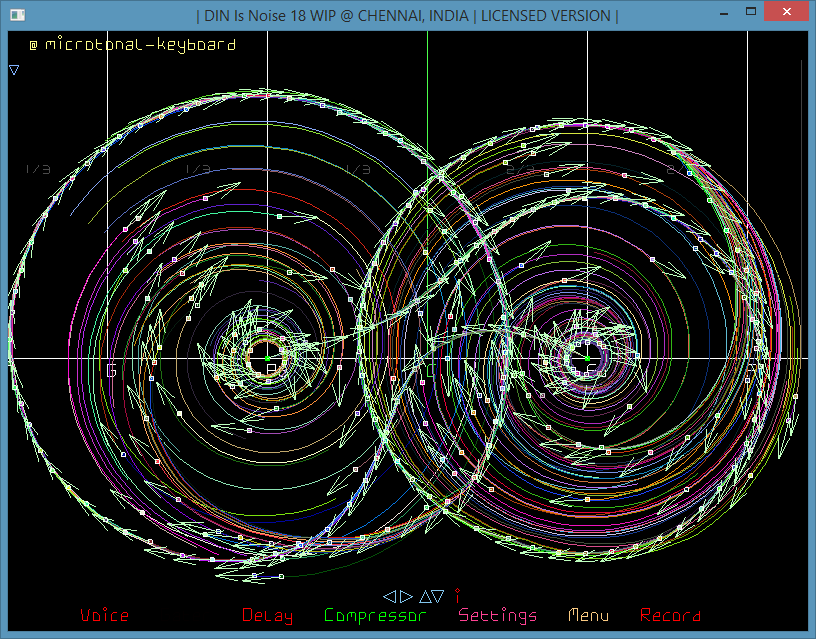The image size is (816, 639).
Task: Click the vertical bar at right edge
Action: click(802, 200)
